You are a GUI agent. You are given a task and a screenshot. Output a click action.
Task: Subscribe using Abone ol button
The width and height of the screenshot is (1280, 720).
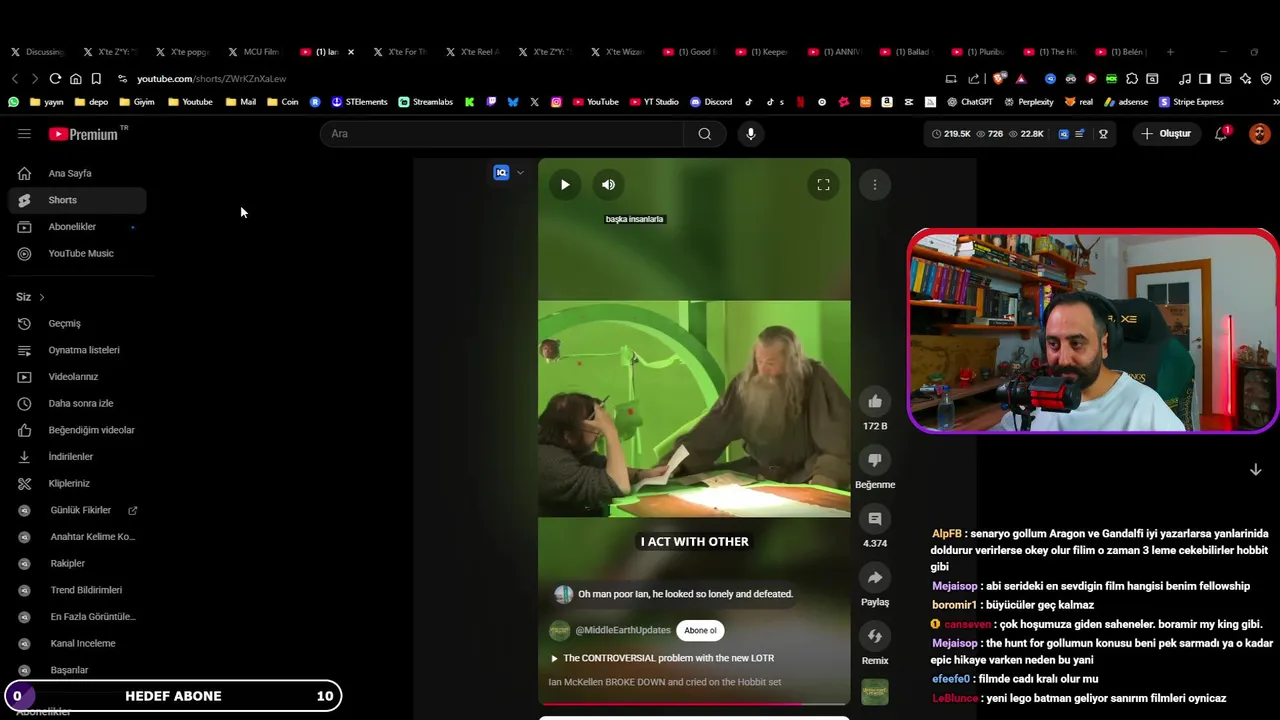tap(700, 631)
